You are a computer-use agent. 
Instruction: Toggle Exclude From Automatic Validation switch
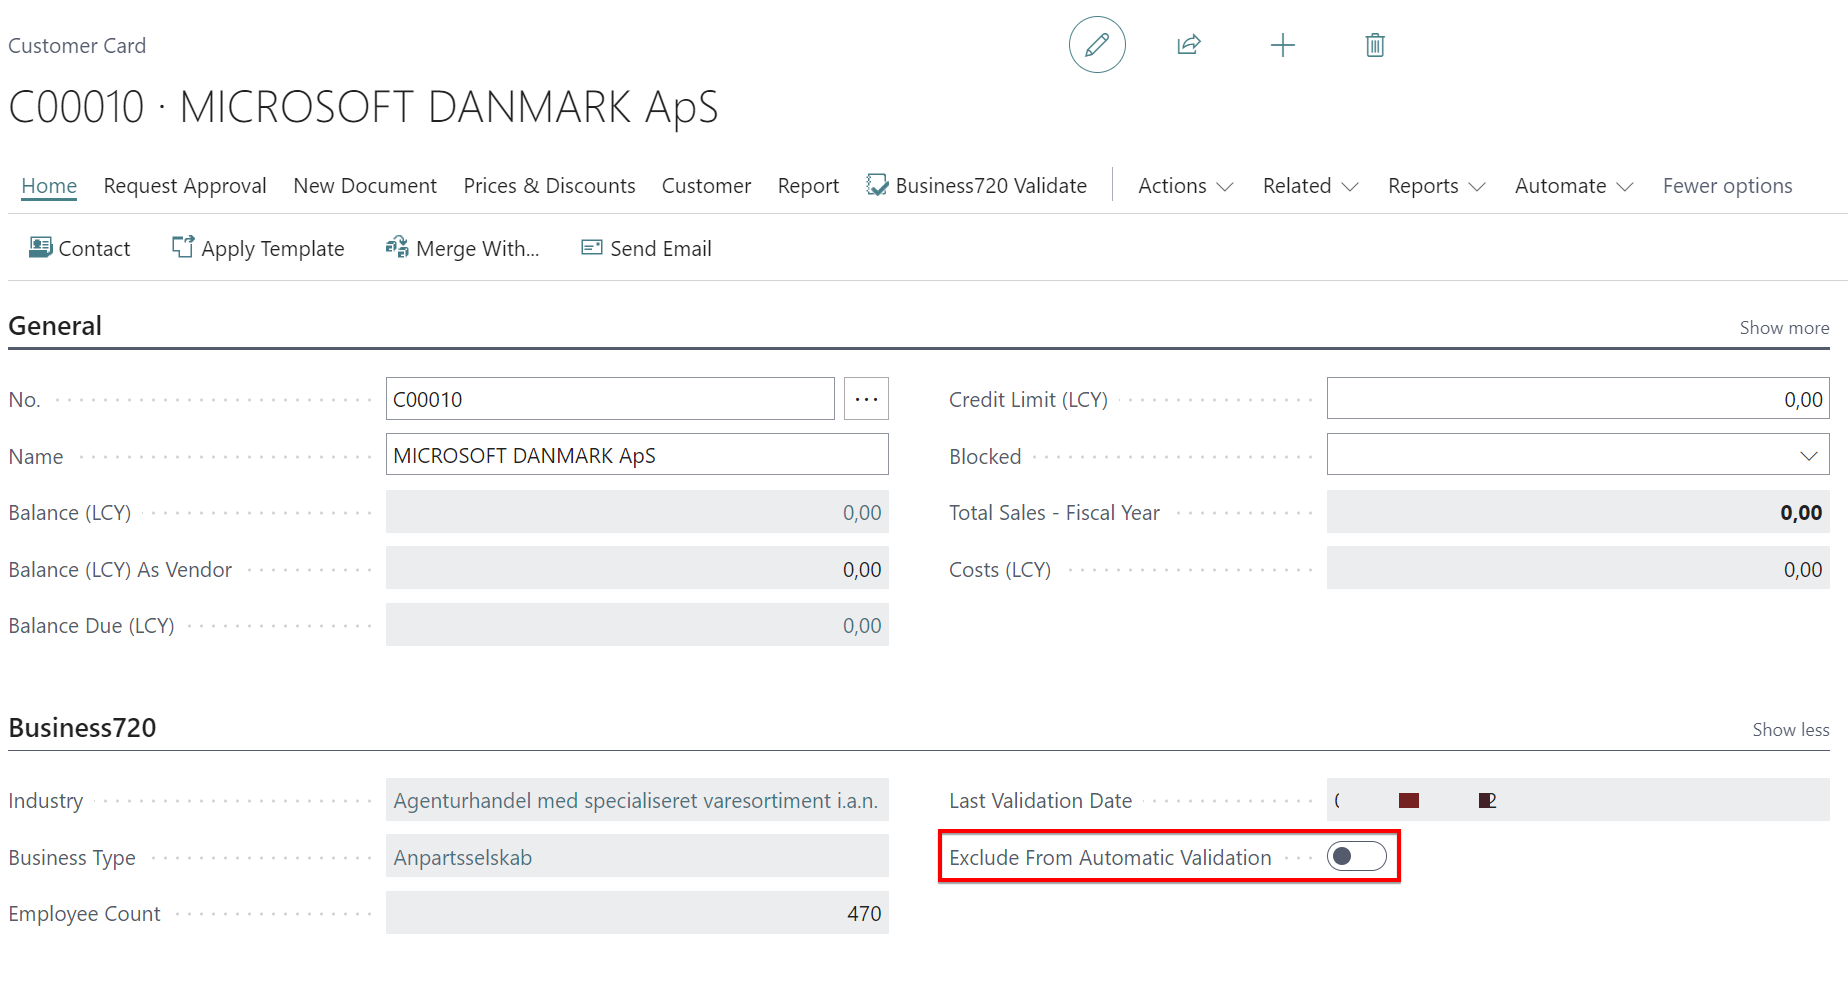pos(1357,856)
